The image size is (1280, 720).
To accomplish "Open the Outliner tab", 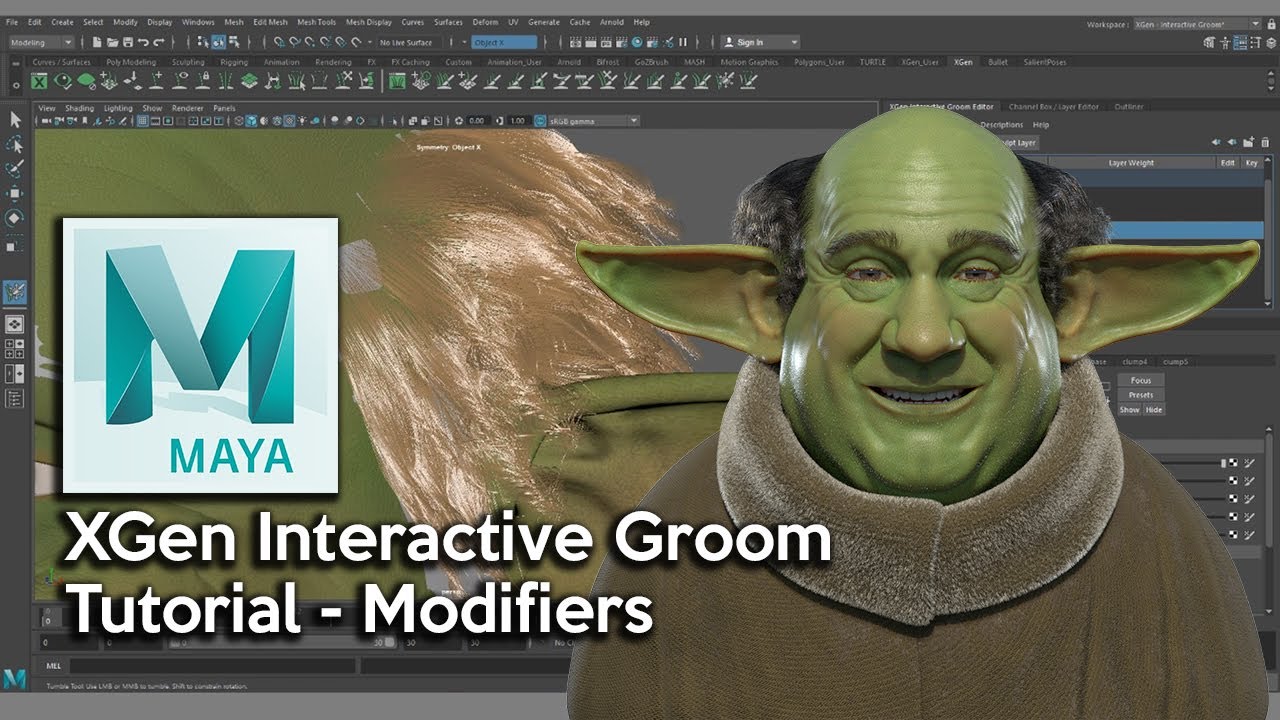I will click(1129, 106).
